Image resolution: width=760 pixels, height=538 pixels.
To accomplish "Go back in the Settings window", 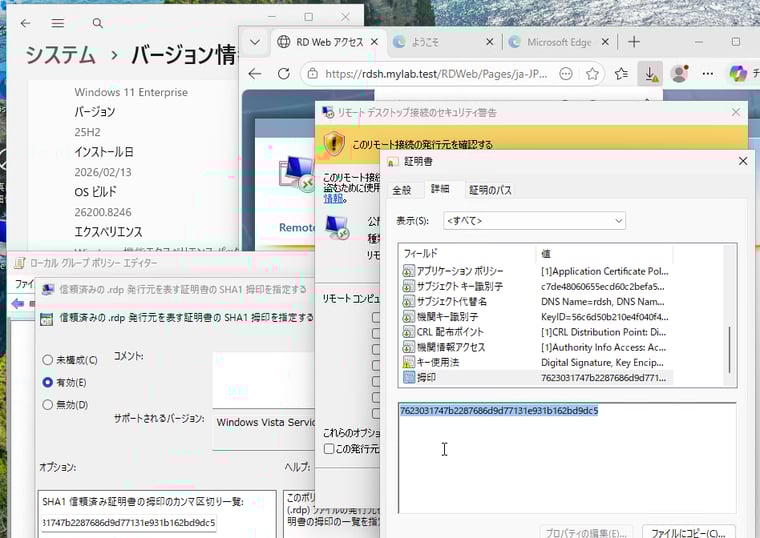I will (x=26, y=23).
